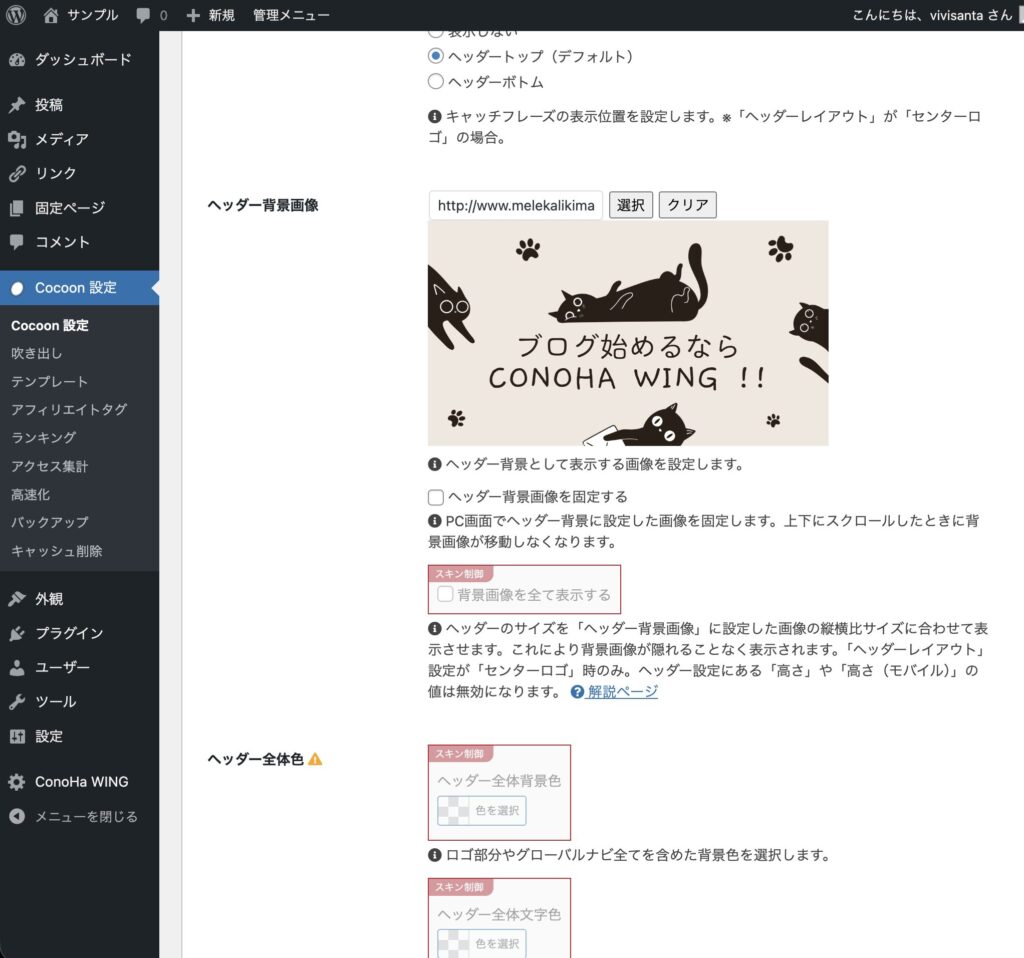This screenshot has height=958, width=1024.
Task: Open the 管理メニュー in top bar
Action: pyautogui.click(x=290, y=15)
